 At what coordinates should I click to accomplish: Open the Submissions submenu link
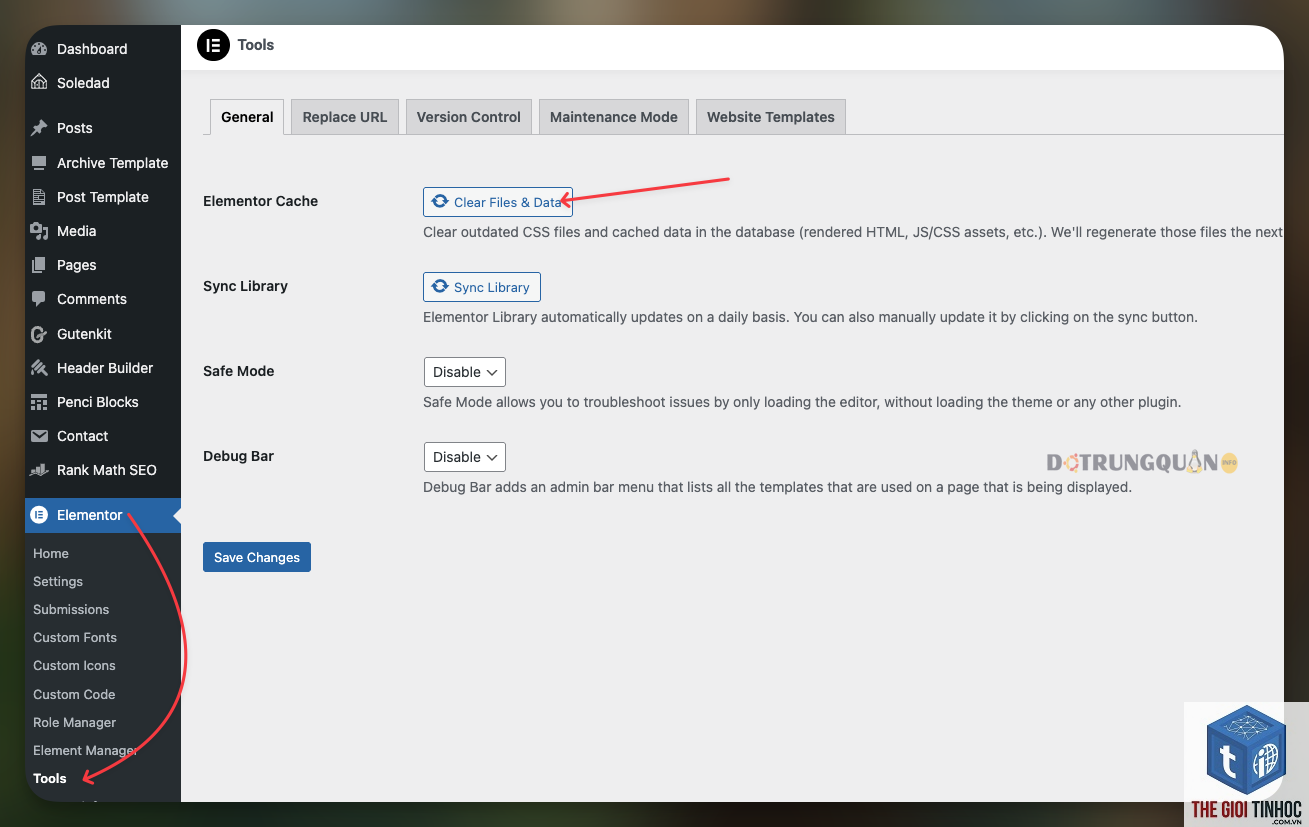pos(71,609)
